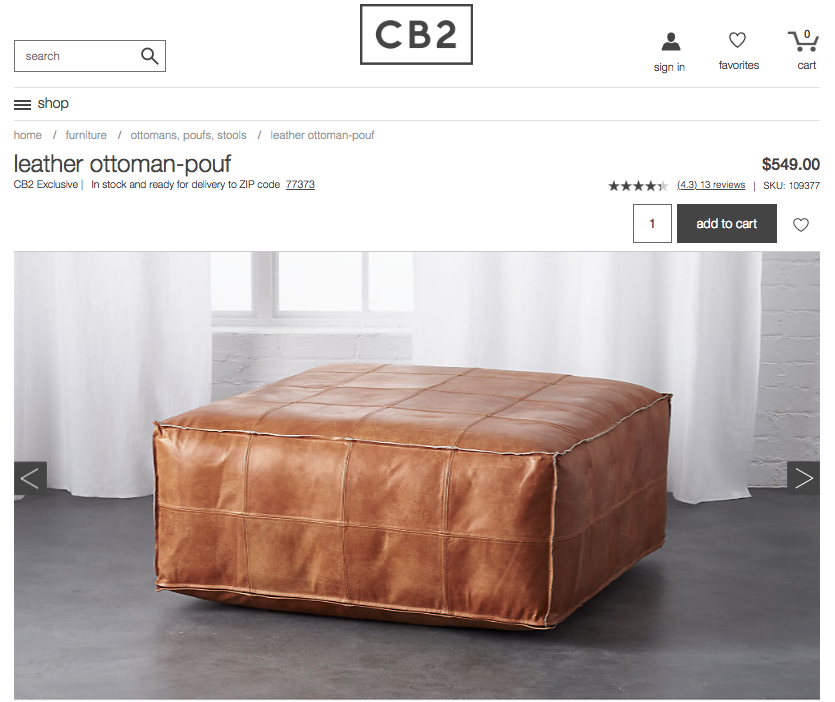The image size is (835, 702).
Task: Click the search magnifier icon
Action: pos(149,56)
